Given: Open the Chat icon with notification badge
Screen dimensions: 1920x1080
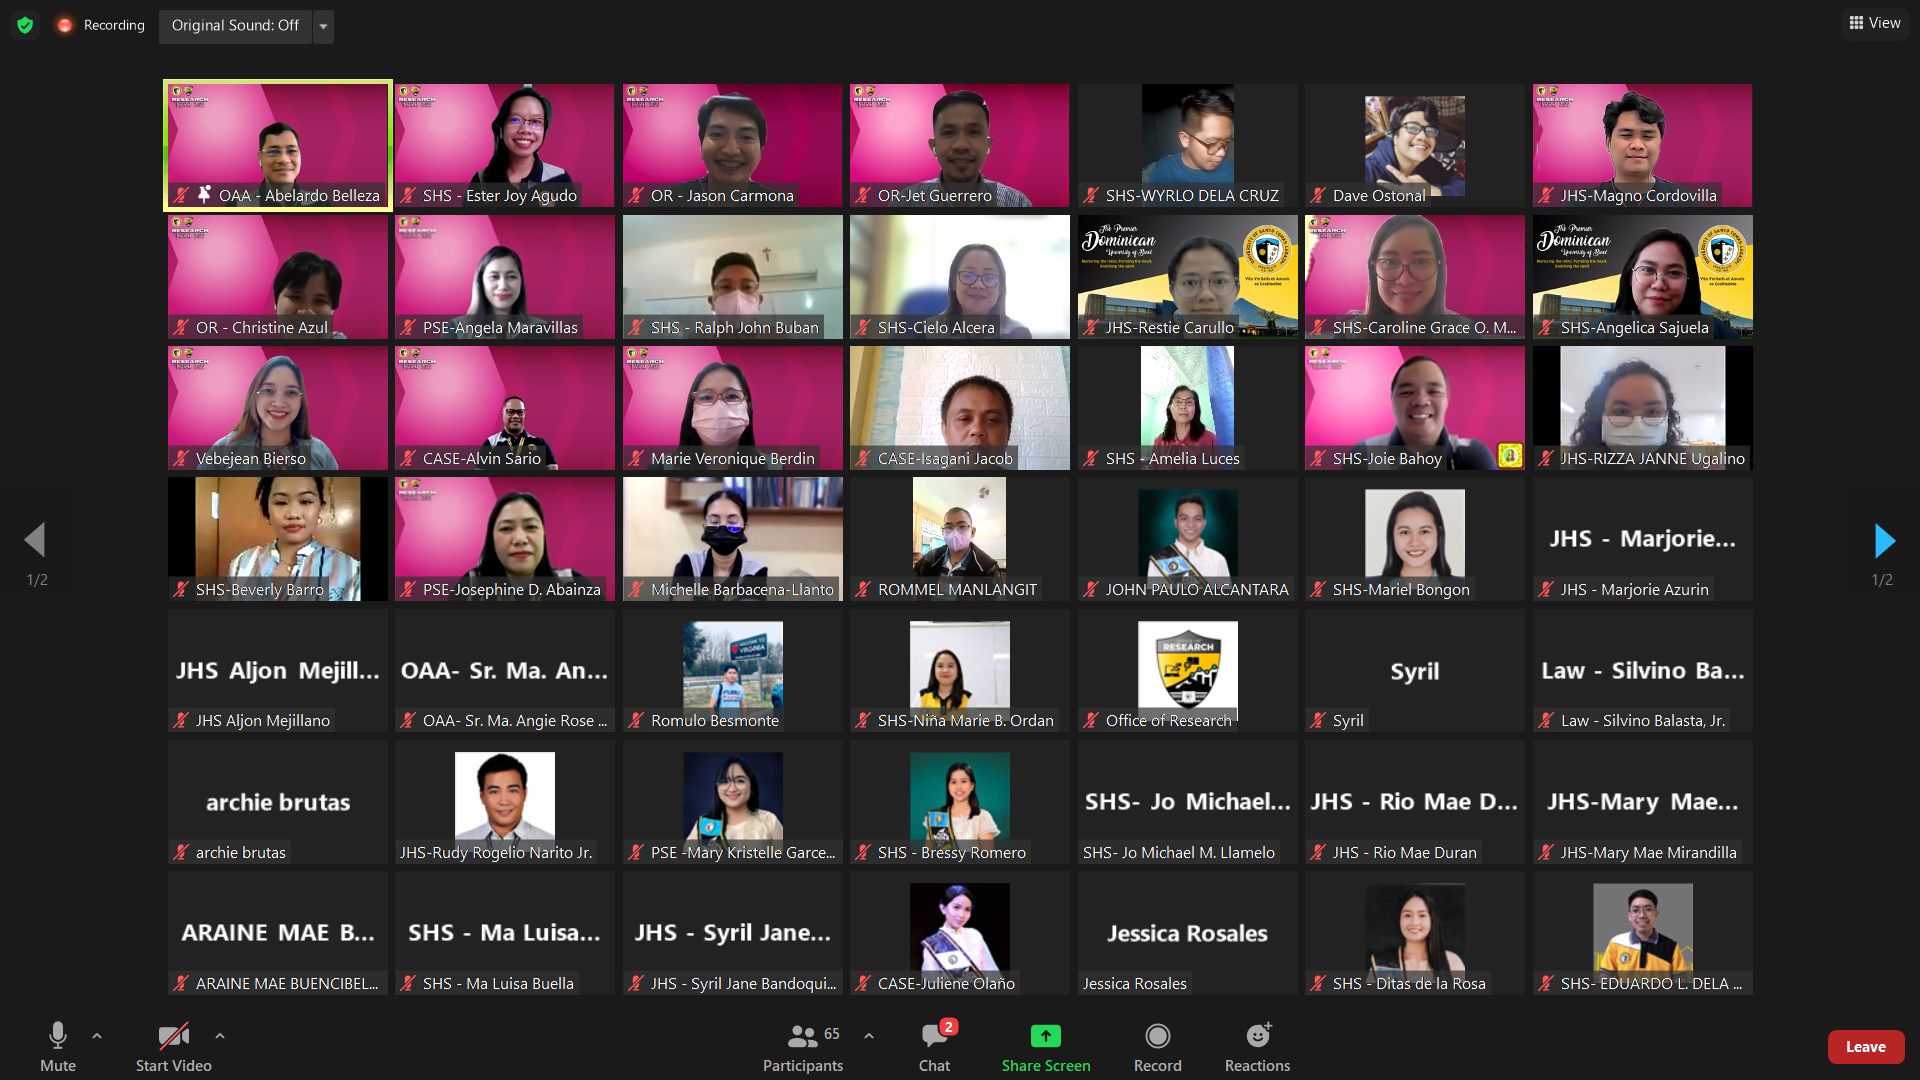Looking at the screenshot, I should pyautogui.click(x=934, y=1036).
